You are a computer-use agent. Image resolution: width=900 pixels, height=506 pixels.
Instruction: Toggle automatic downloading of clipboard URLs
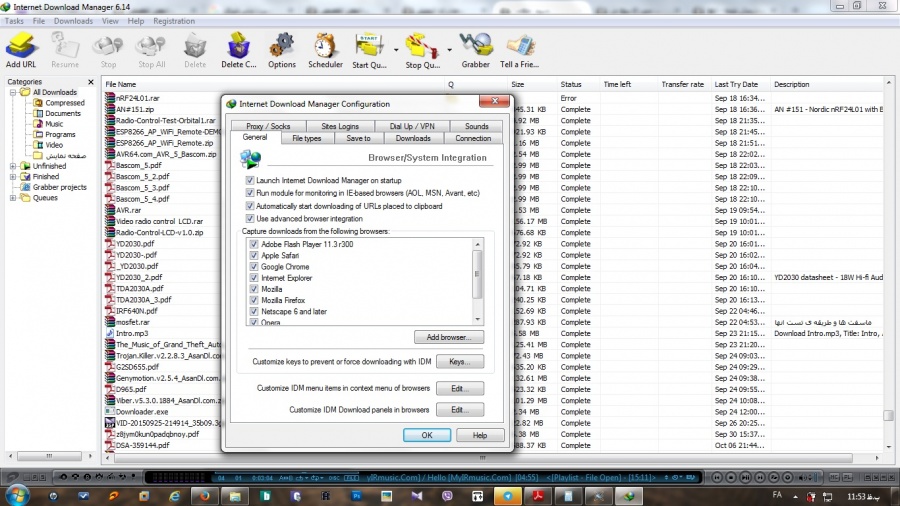(250, 206)
